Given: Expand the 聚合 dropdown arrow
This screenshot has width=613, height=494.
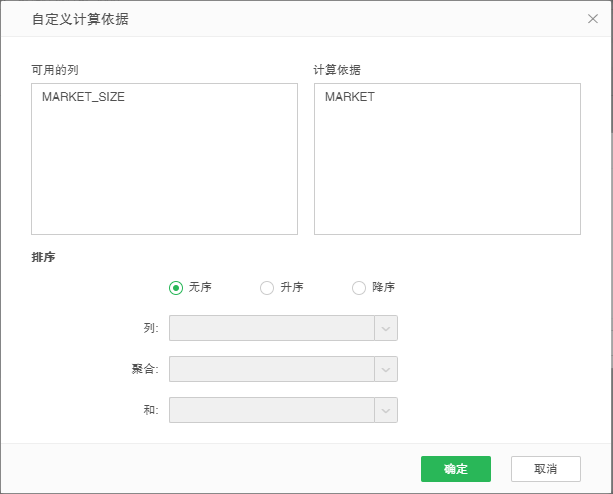Looking at the screenshot, I should coord(386,369).
